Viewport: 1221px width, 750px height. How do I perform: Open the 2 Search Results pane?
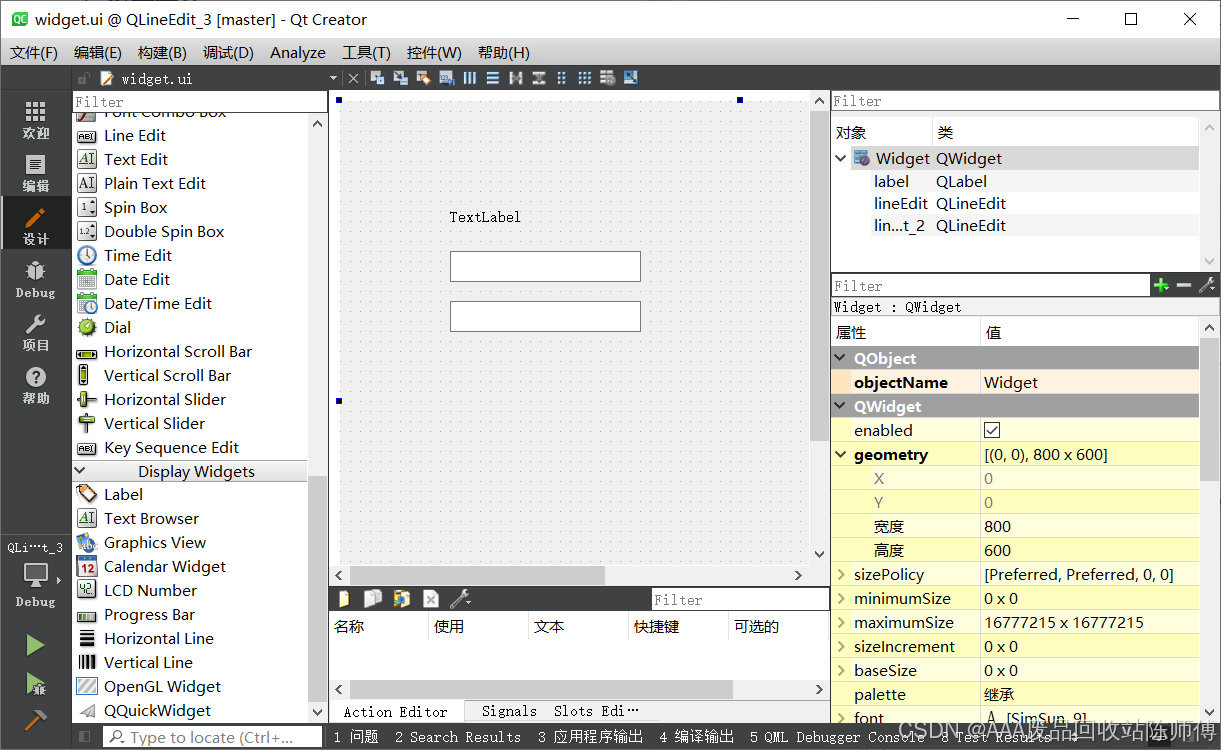pyautogui.click(x=457, y=737)
